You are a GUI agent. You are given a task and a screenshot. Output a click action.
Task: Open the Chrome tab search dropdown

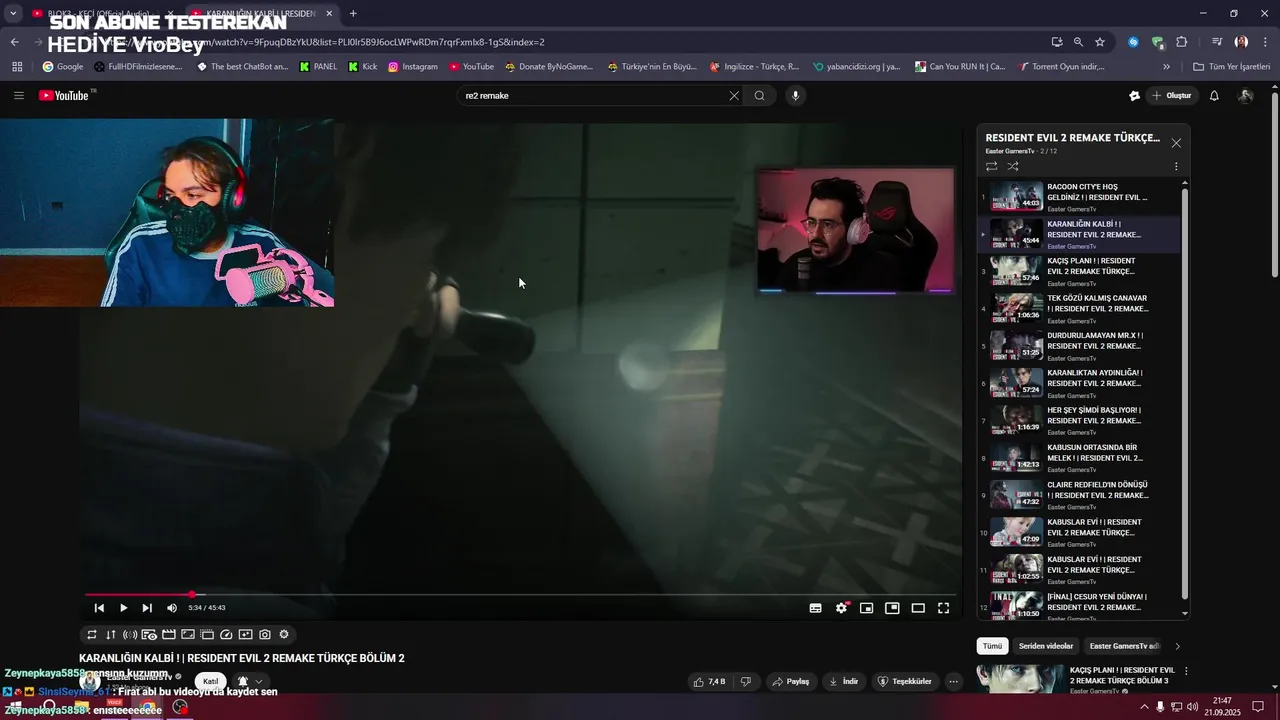point(13,13)
